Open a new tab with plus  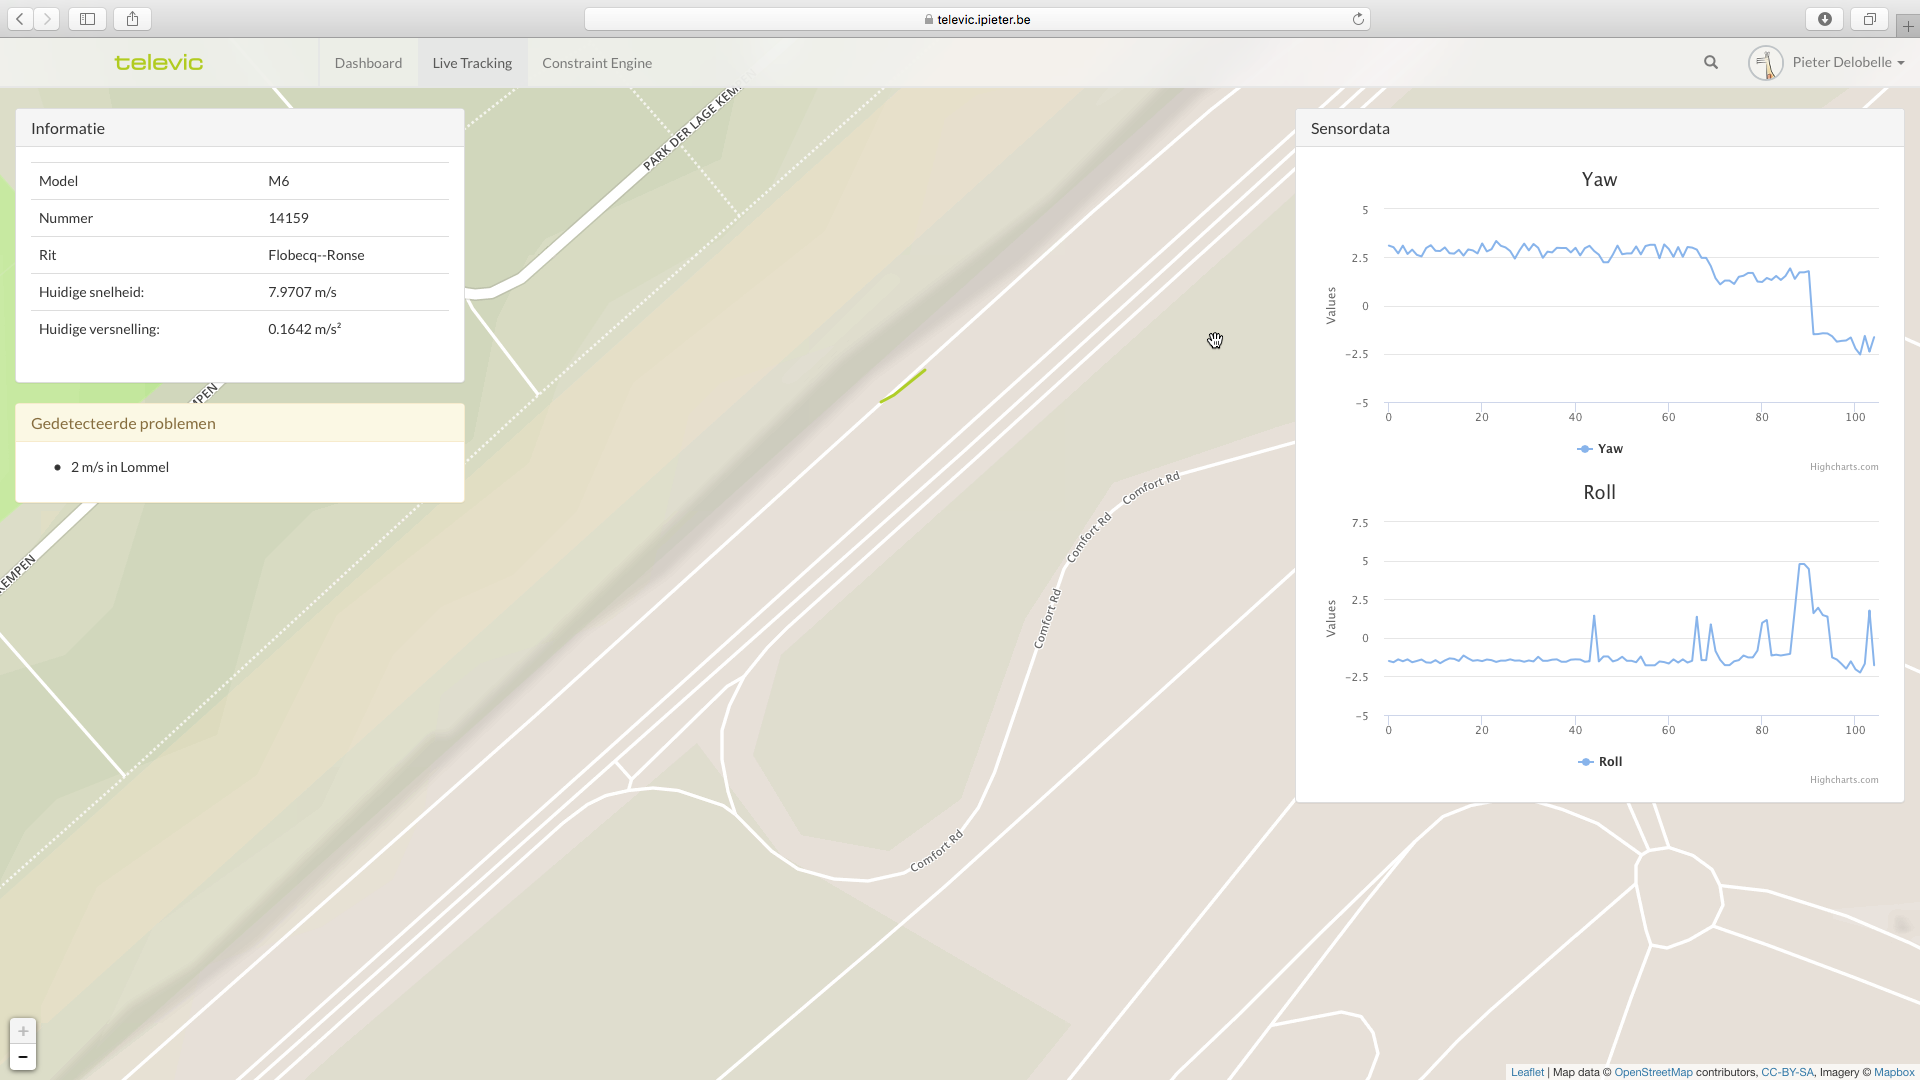tap(1908, 27)
